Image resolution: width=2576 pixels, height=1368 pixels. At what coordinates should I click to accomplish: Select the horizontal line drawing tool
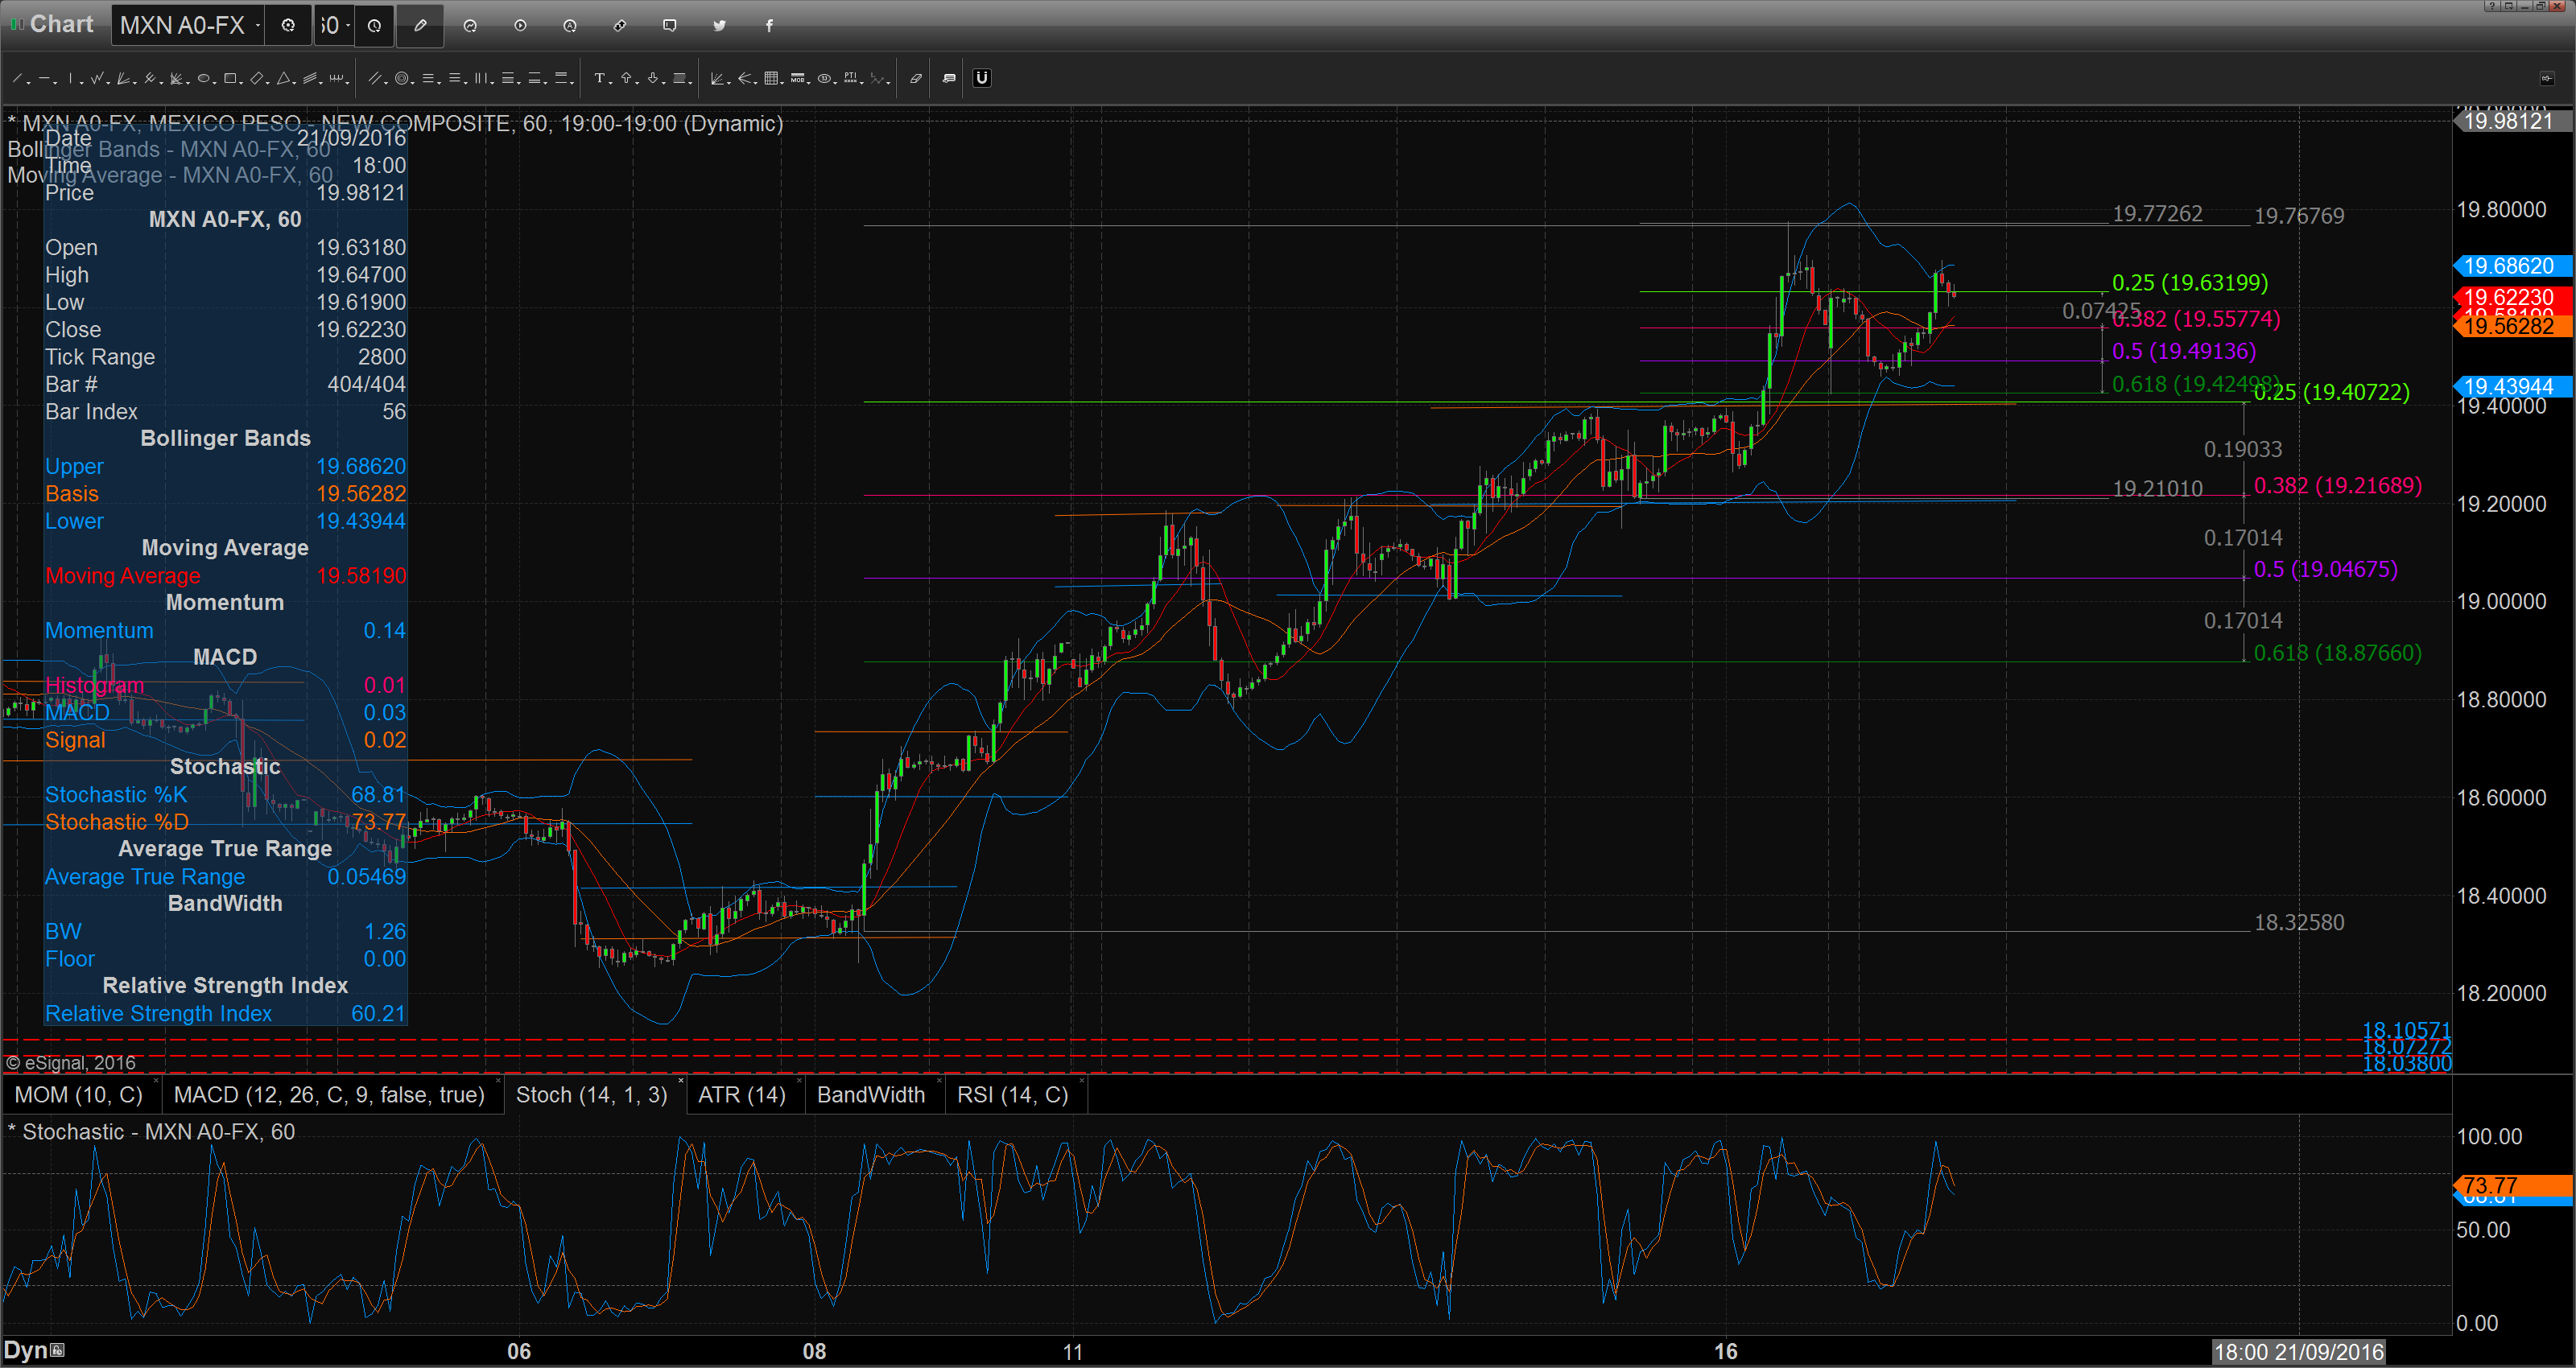(44, 78)
